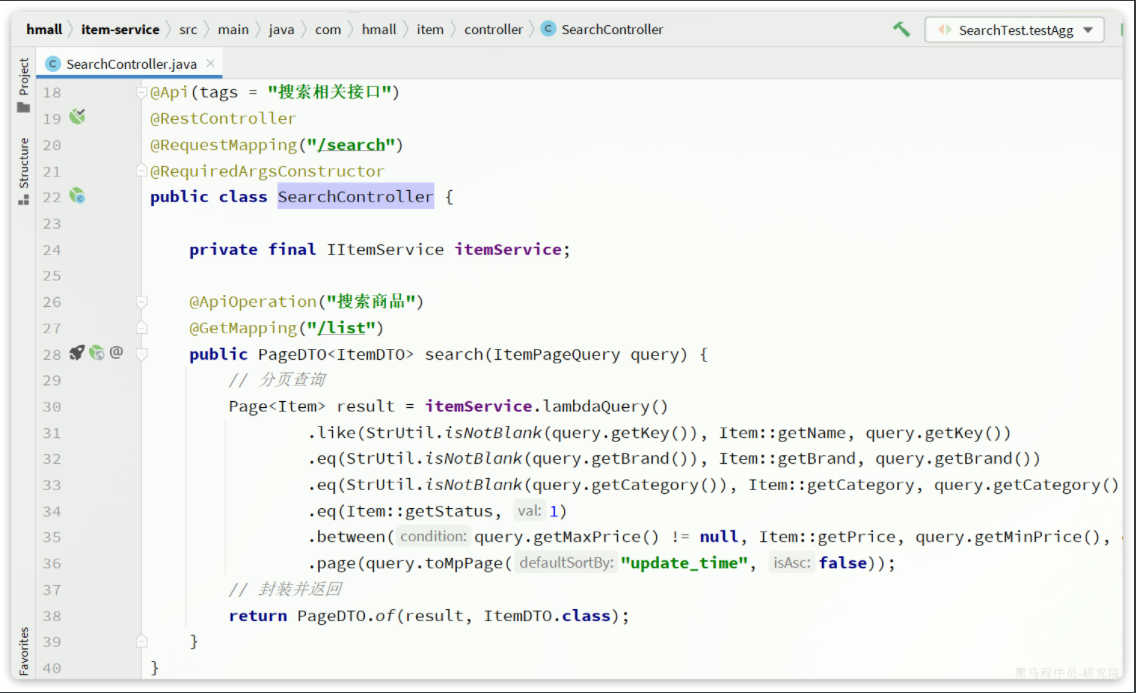
Task: Click the @ApiOperation annotation
Action: [253, 301]
